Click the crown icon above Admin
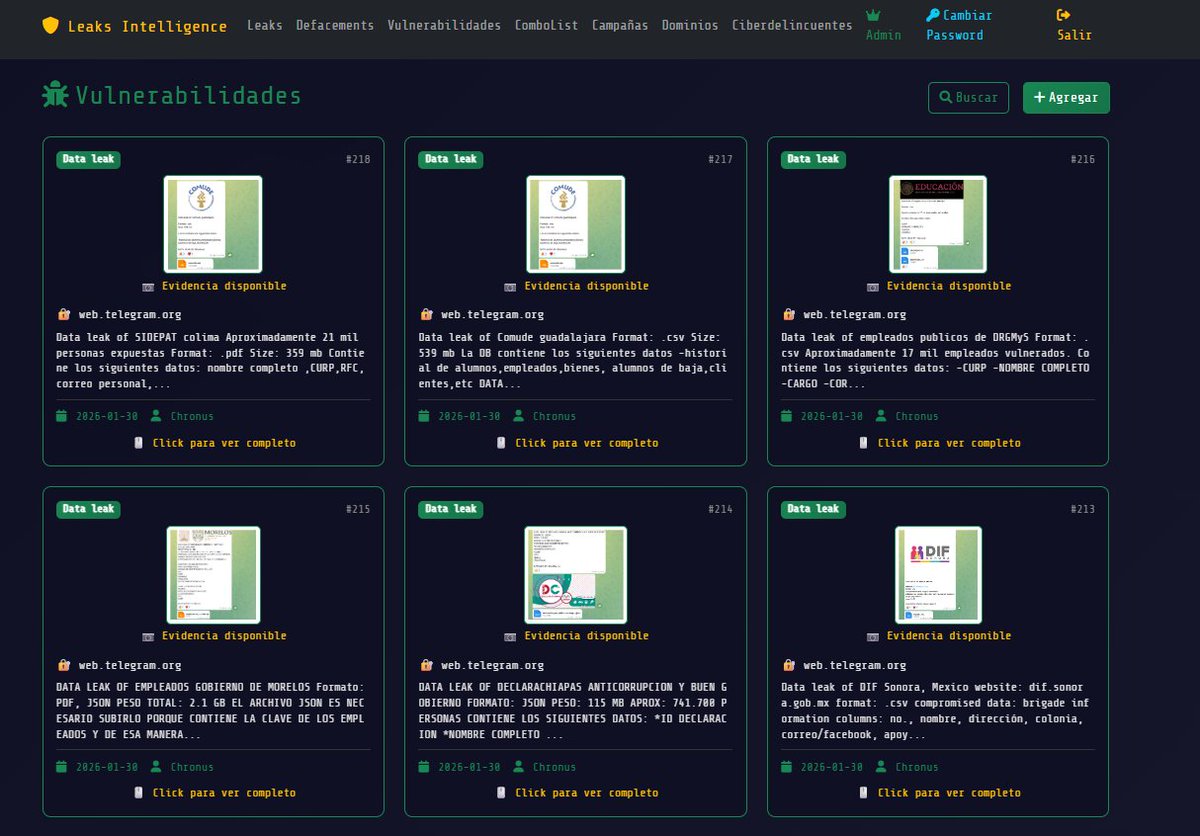 tap(873, 15)
